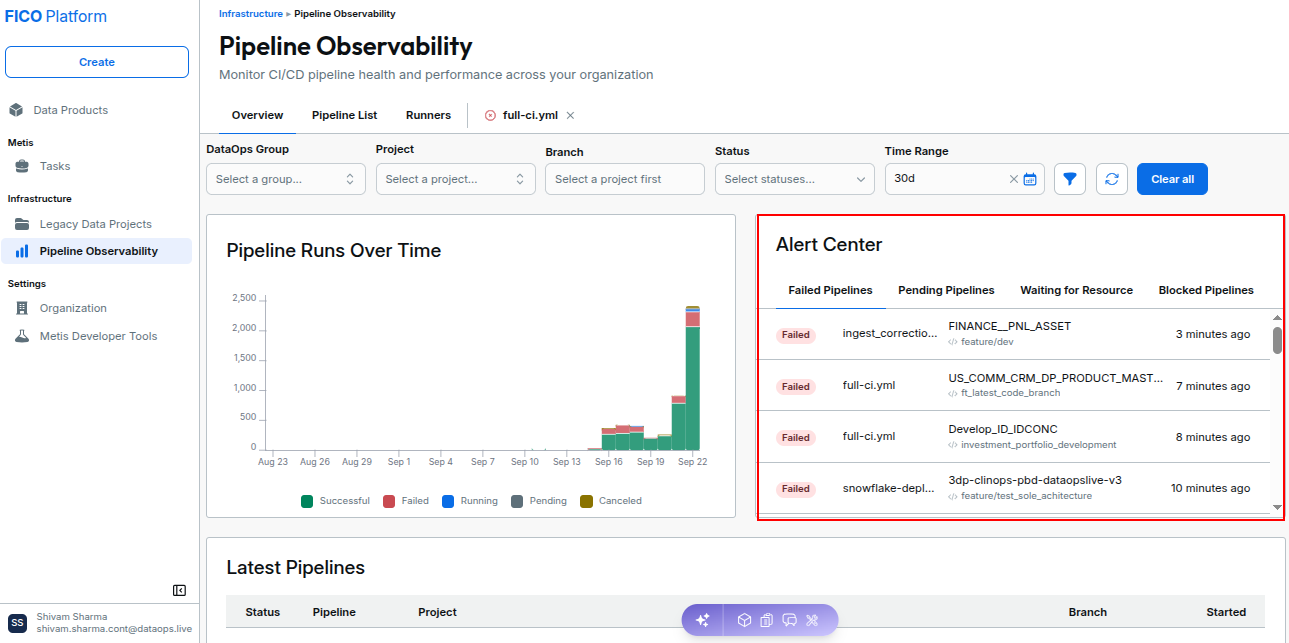Screen dimensions: 1289x643
Task: Toggle the Canceled series in chart legend
Action: coord(611,501)
